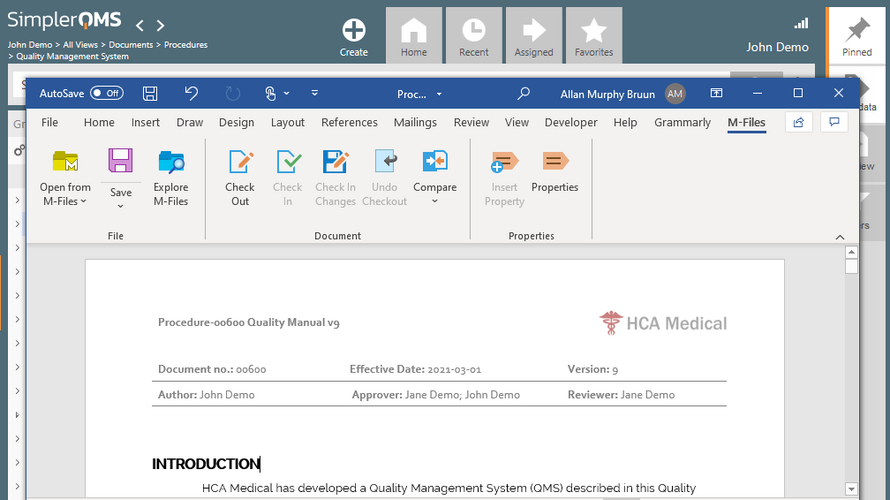Expand the Compare dropdown arrow
Screen dimensions: 890x500
click(x=435, y=202)
